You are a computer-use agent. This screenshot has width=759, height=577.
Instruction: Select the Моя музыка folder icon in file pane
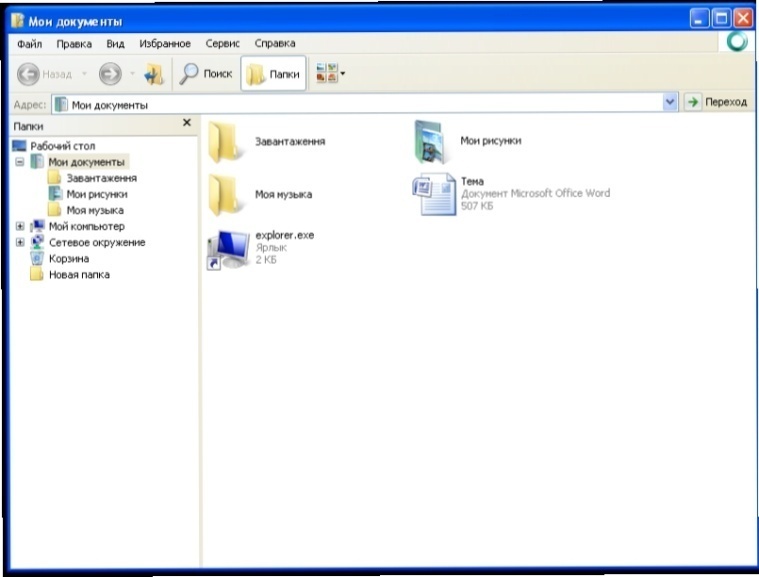pos(224,195)
